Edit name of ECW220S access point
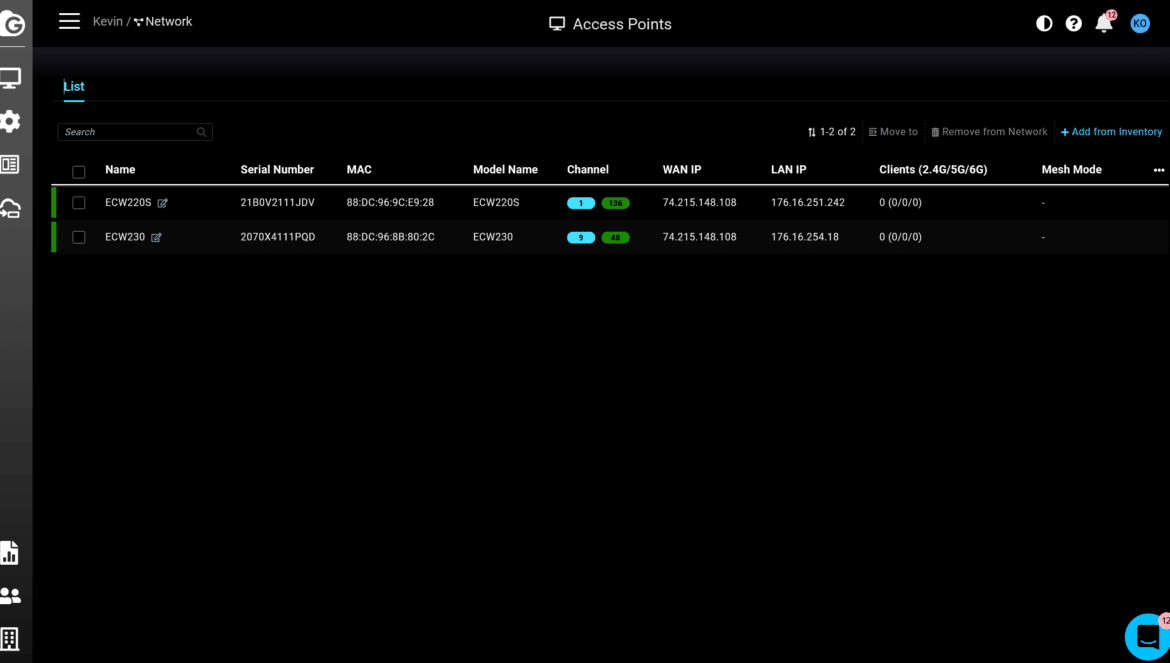Viewport: 1170px width, 663px height. pos(163,203)
